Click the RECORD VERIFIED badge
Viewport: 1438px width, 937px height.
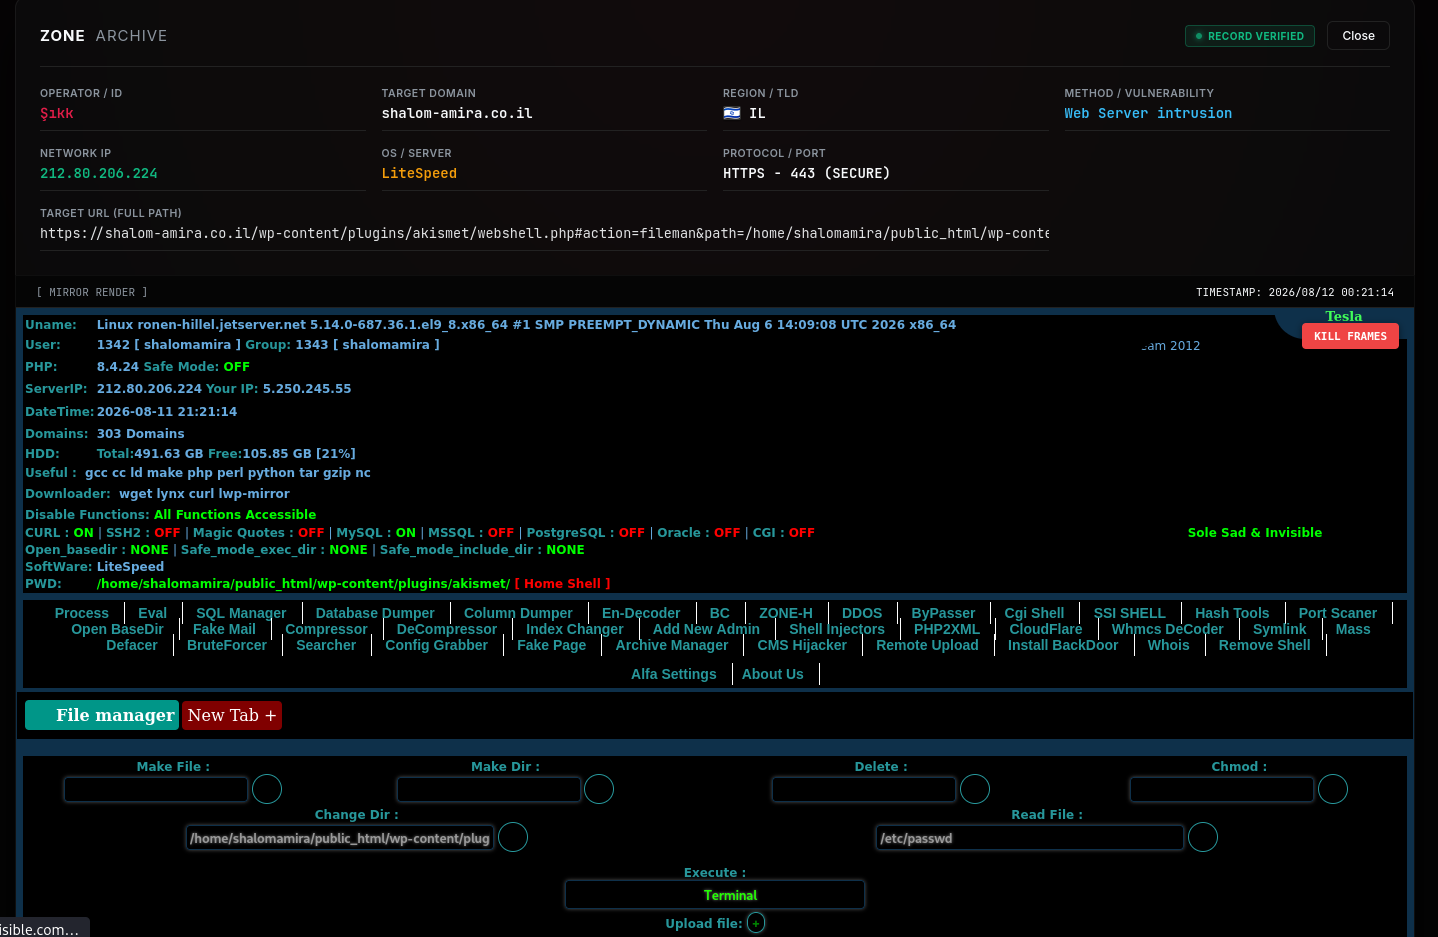pyautogui.click(x=1250, y=36)
